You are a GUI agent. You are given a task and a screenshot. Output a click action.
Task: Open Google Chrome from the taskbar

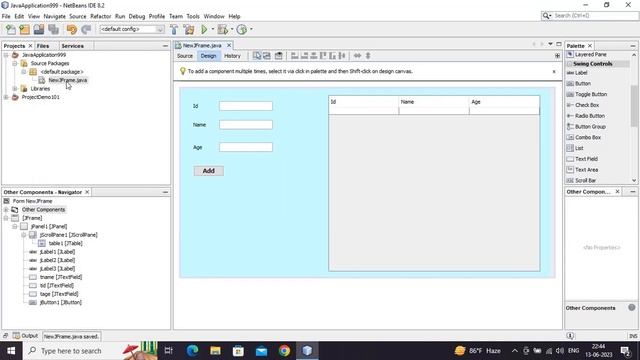284,351
